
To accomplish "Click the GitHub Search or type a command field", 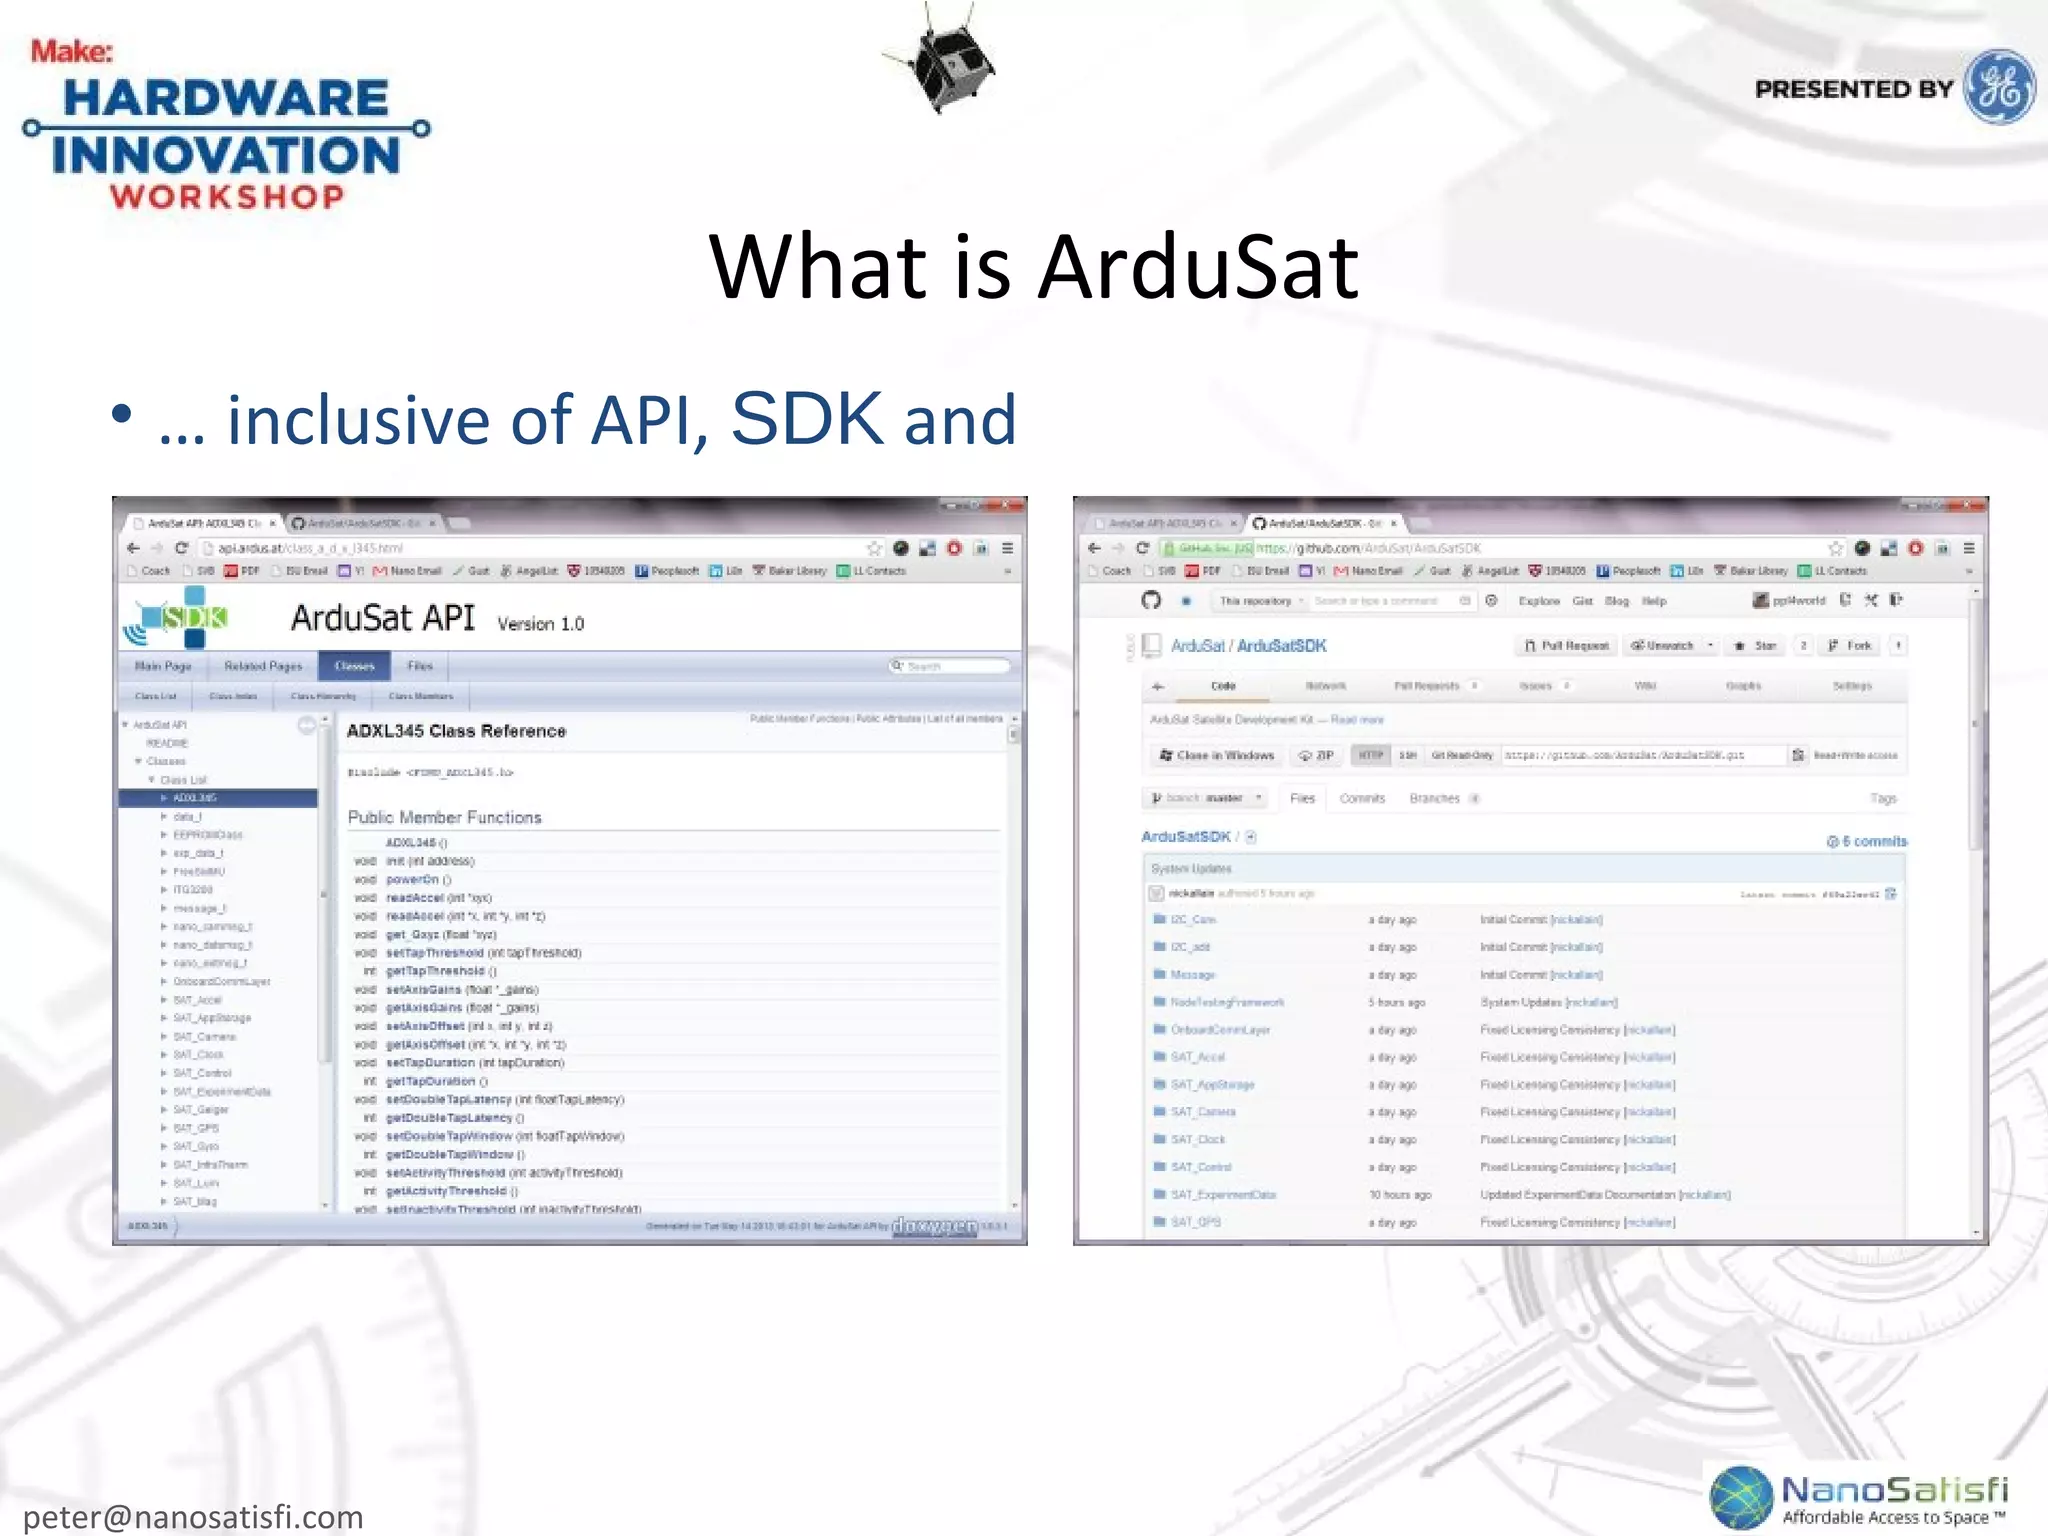I will tap(1391, 601).
